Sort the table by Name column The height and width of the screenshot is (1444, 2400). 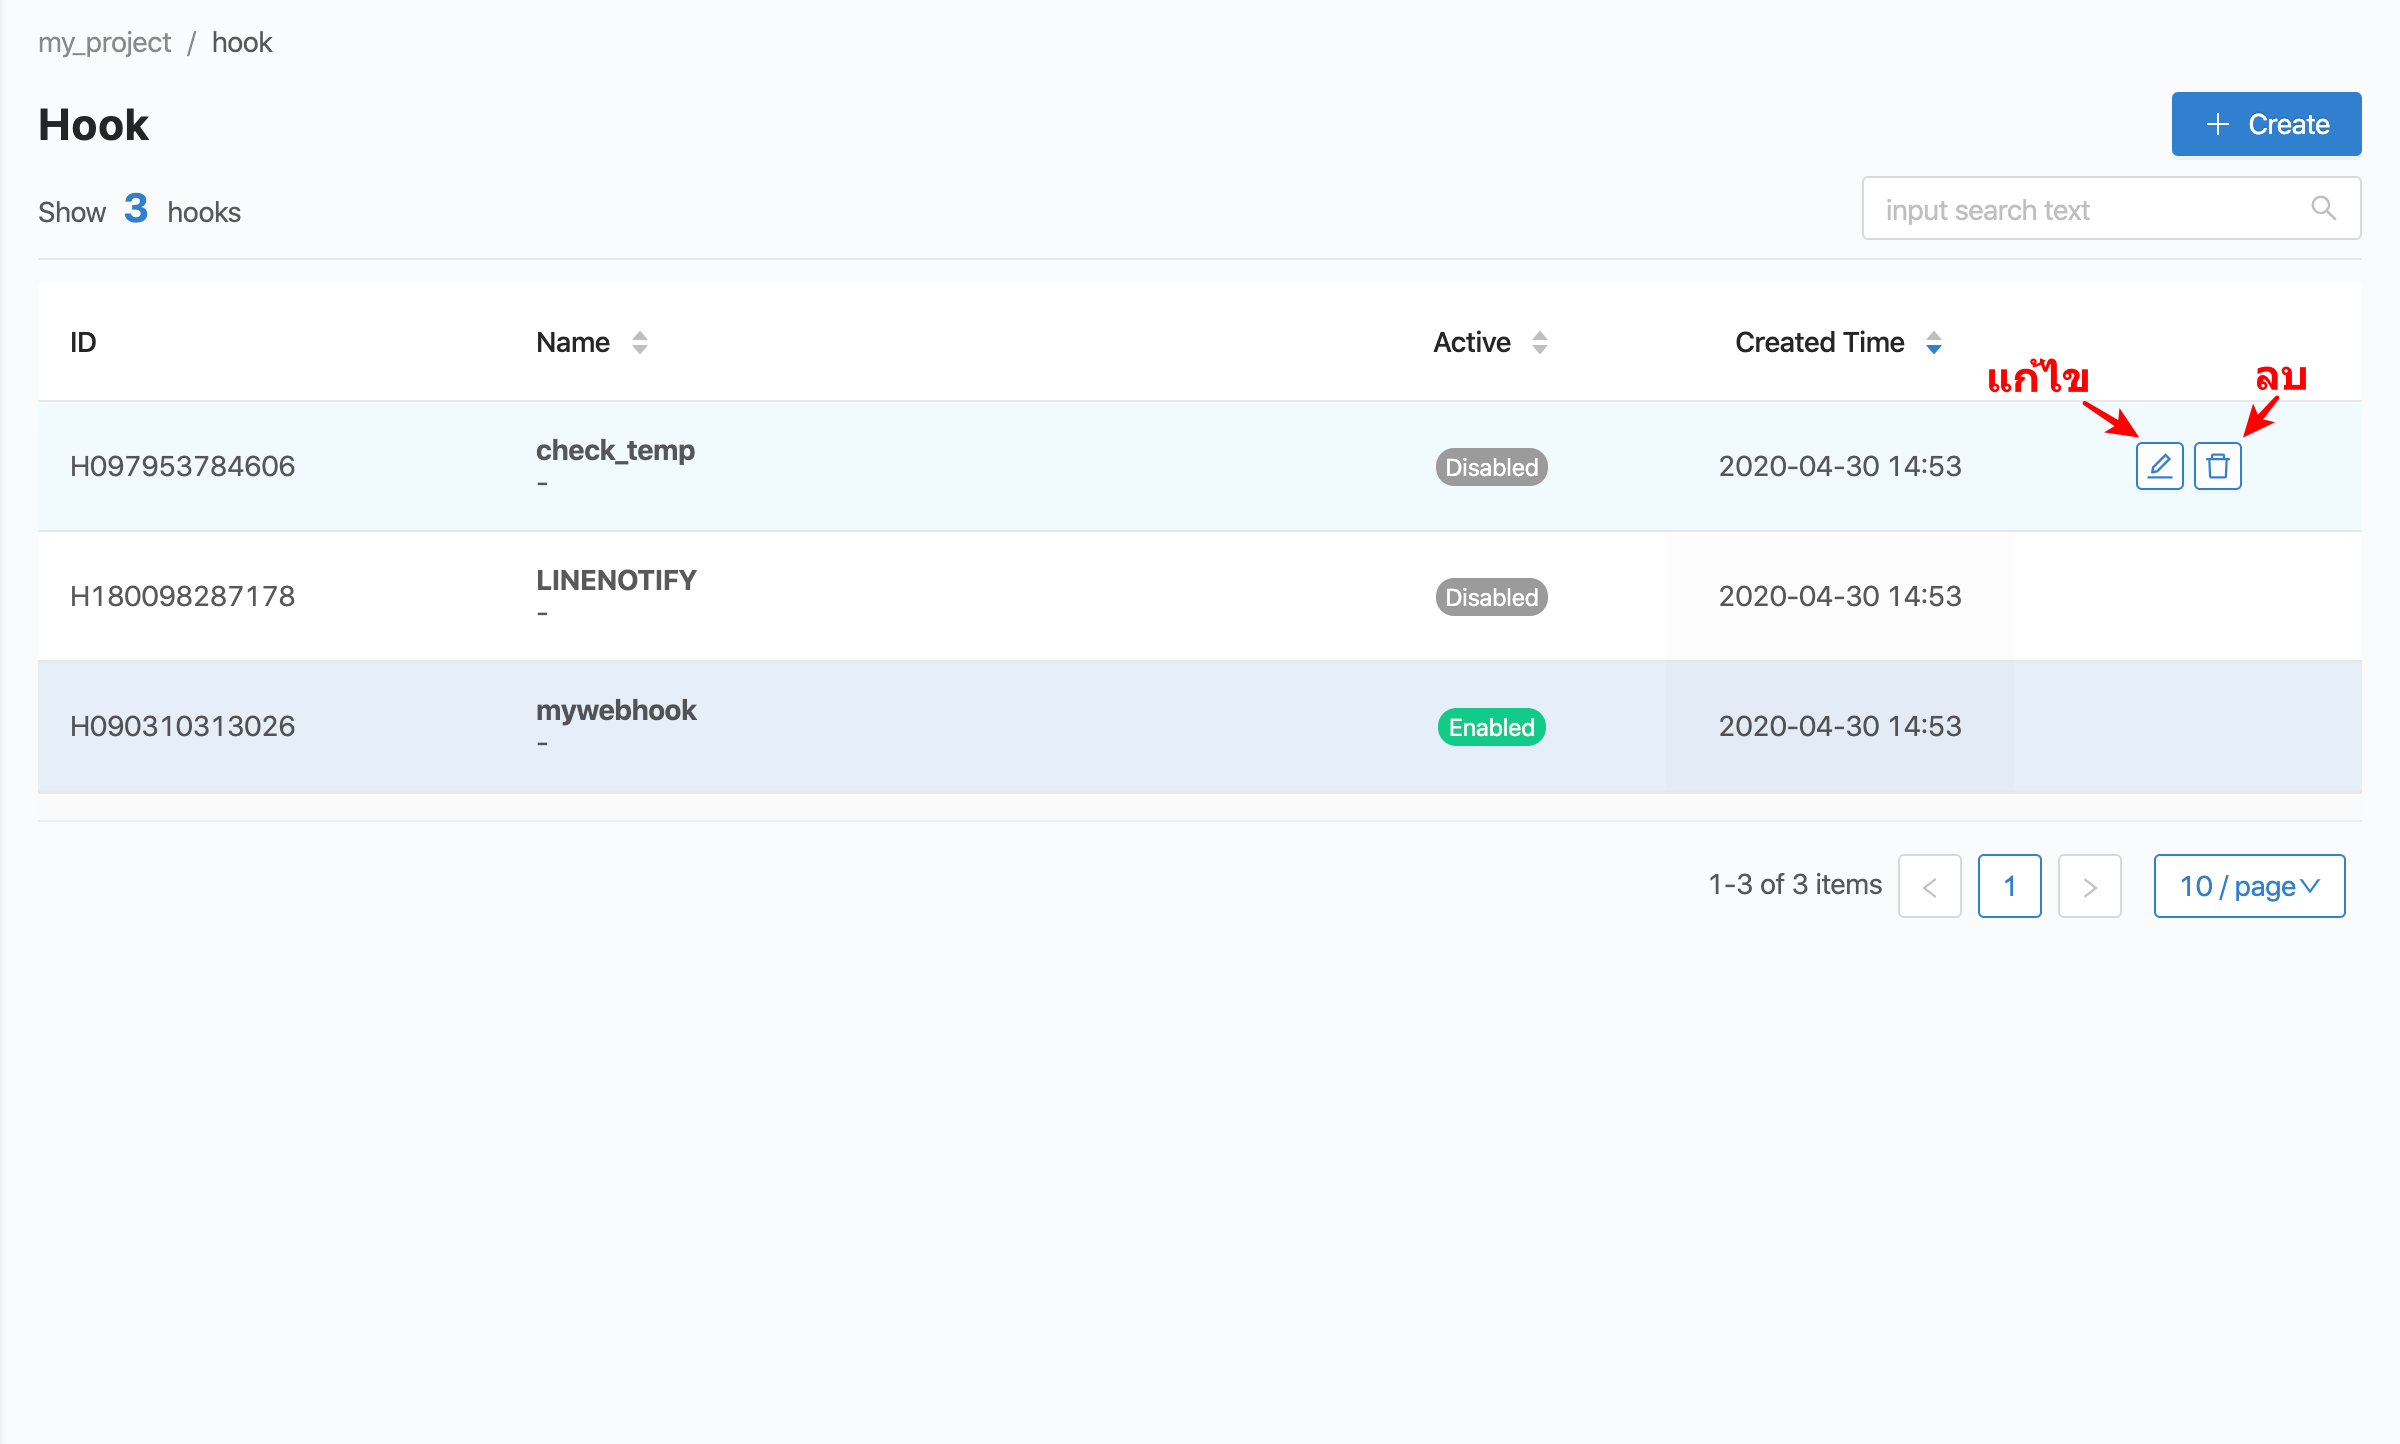point(592,342)
